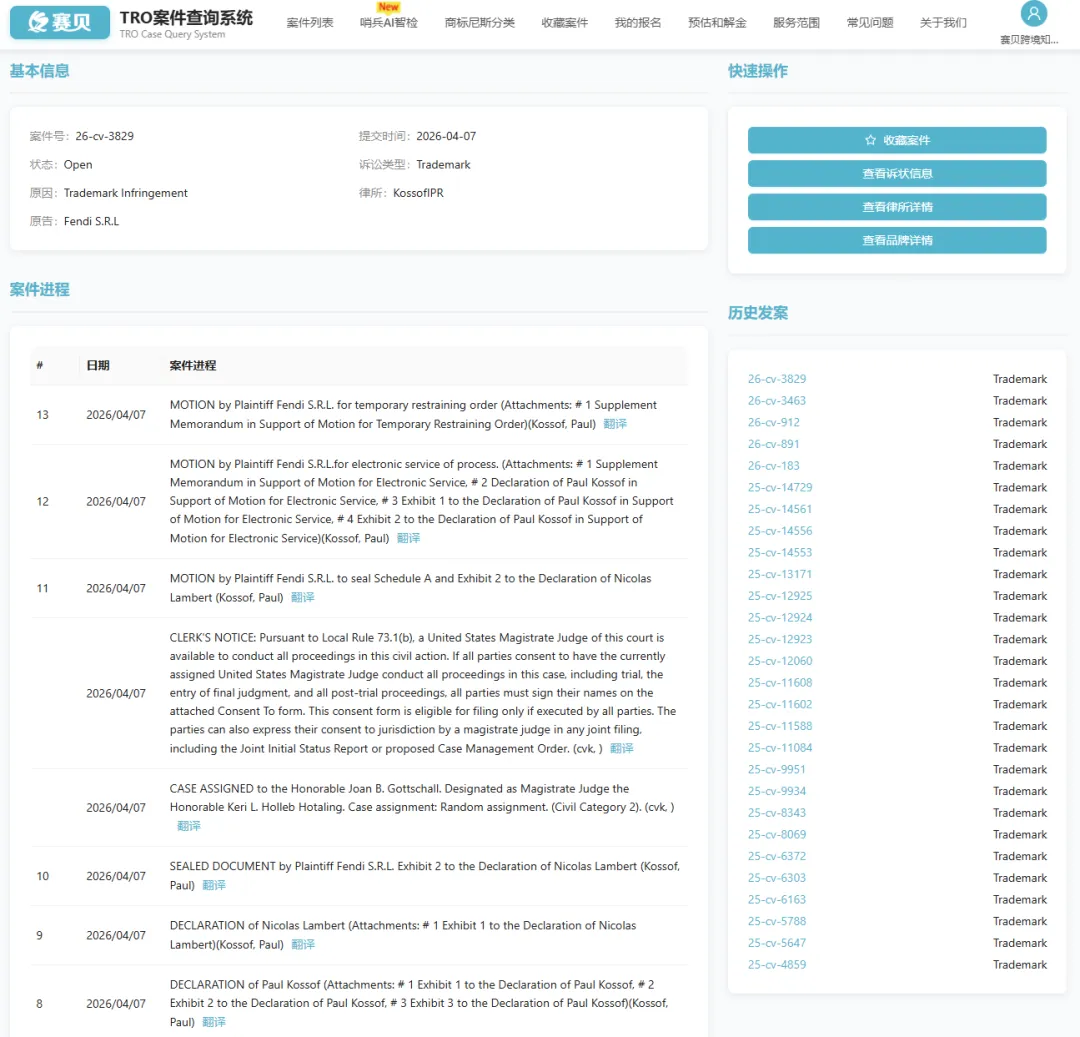Click 翻译 for entry 9 Lambert declaration
This screenshot has width=1080, height=1037.
tap(303, 945)
